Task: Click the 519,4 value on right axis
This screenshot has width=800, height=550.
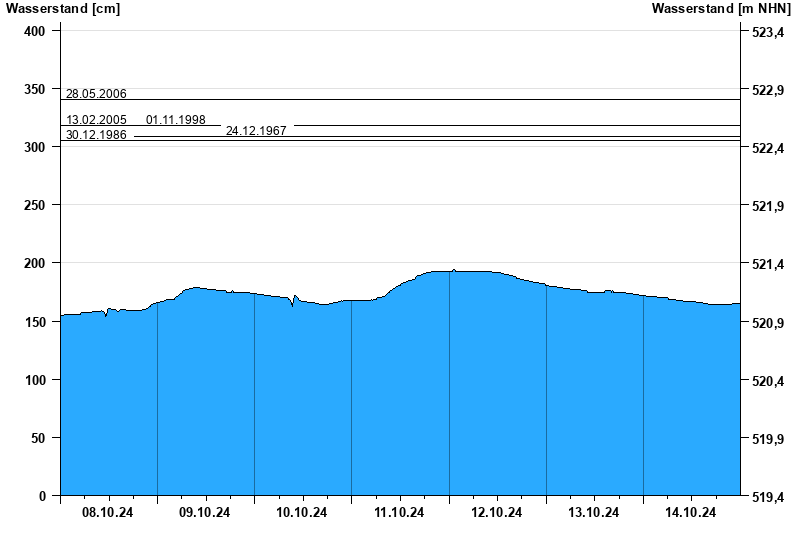Action: 766,496
